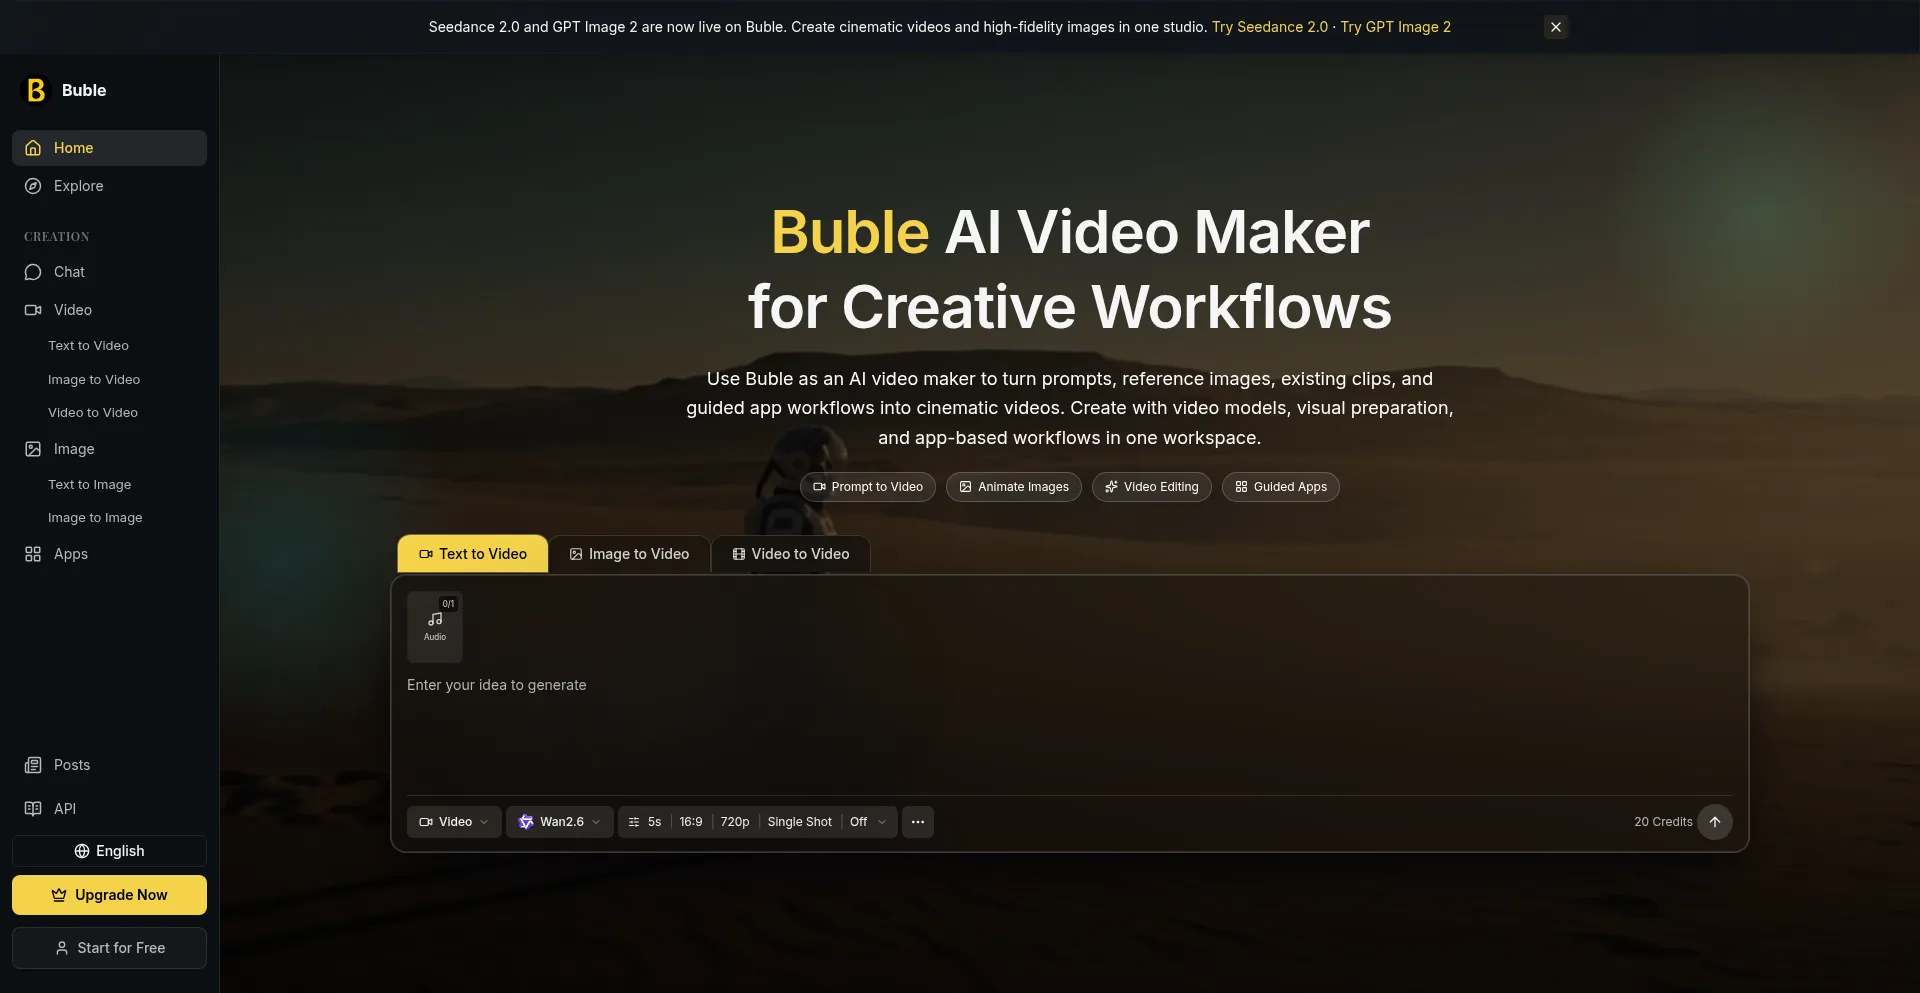This screenshot has width=1920, height=993.
Task: Follow the Try GPT Image 2 link
Action: 1396,27
